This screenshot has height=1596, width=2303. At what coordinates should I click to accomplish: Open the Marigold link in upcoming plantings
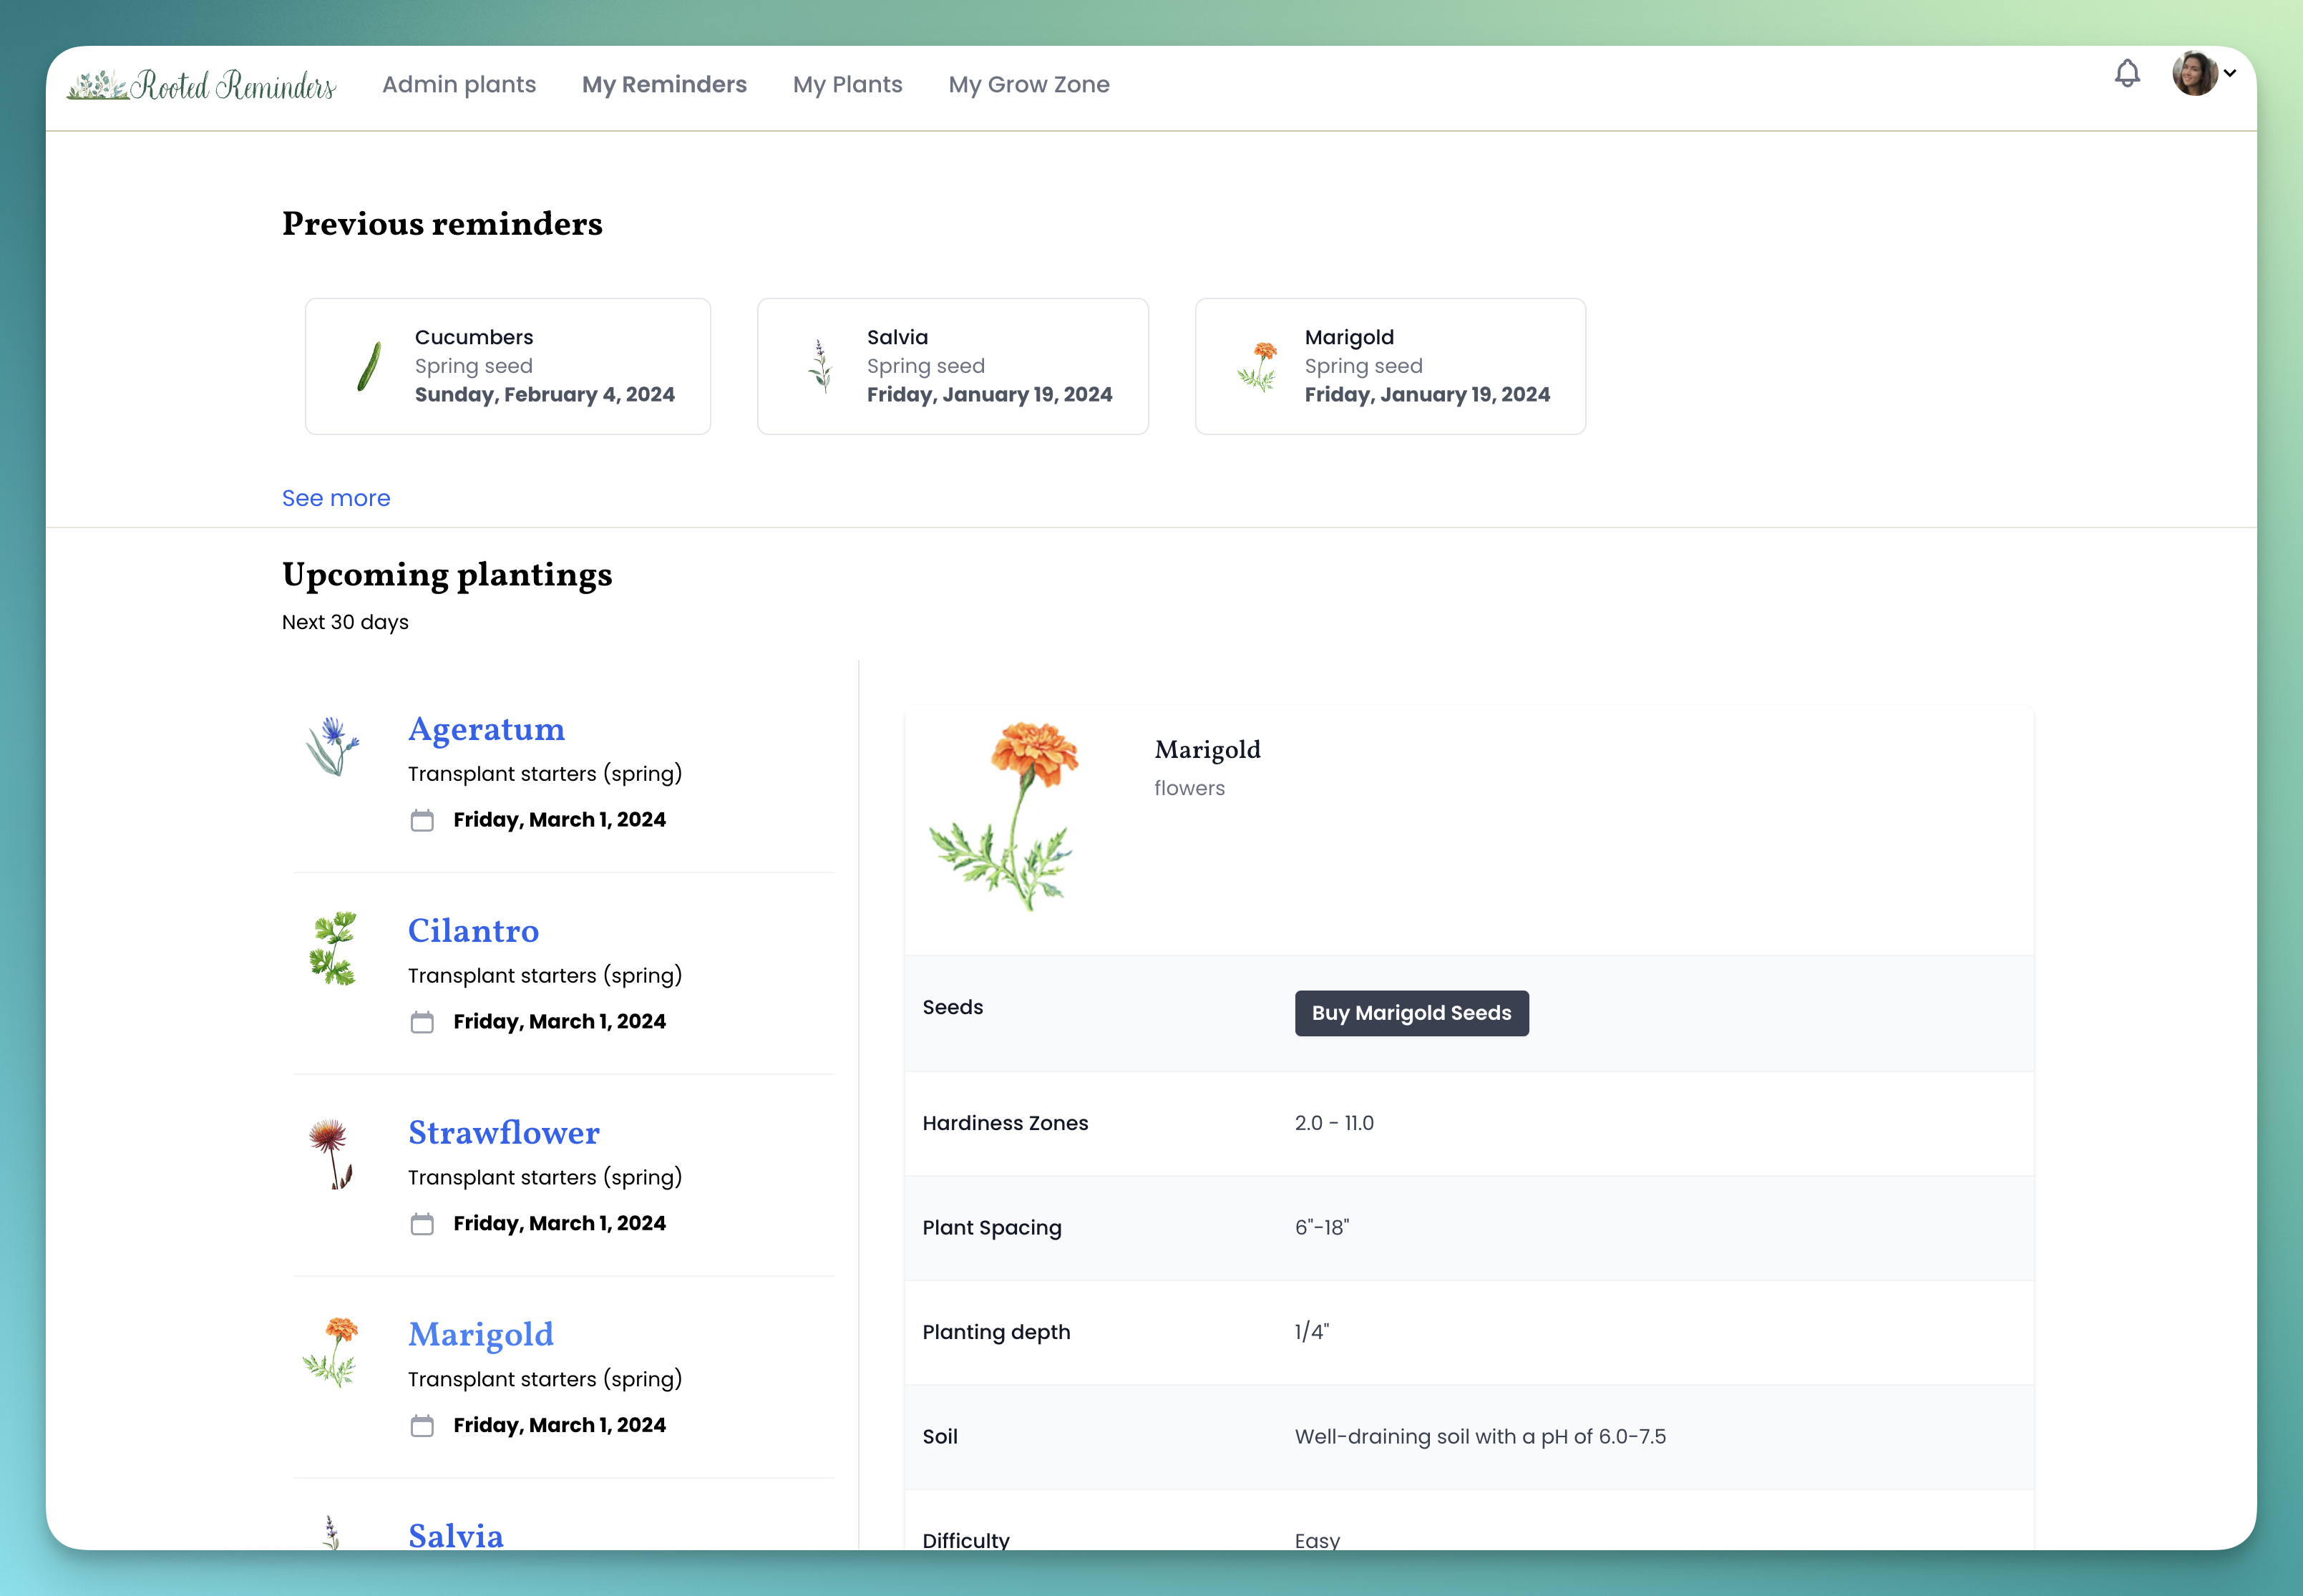click(481, 1335)
